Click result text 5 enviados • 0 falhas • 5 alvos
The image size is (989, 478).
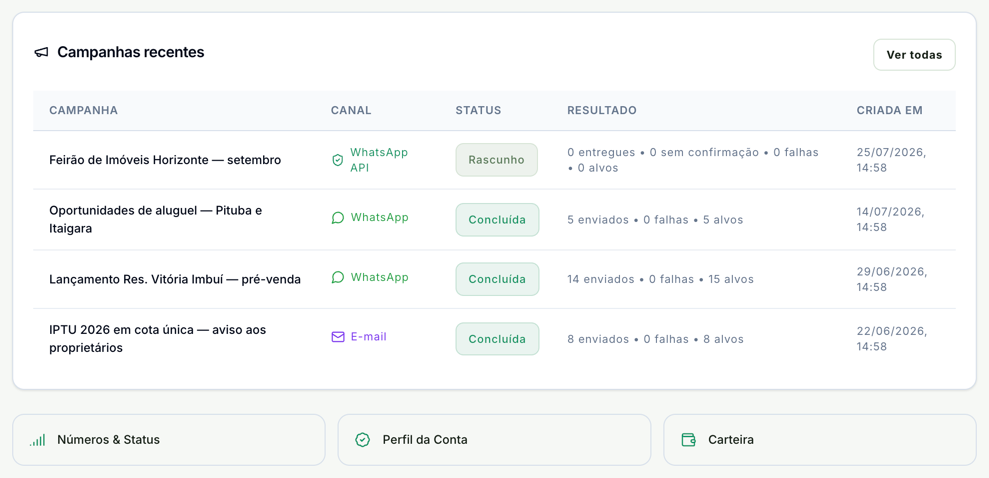click(x=655, y=220)
